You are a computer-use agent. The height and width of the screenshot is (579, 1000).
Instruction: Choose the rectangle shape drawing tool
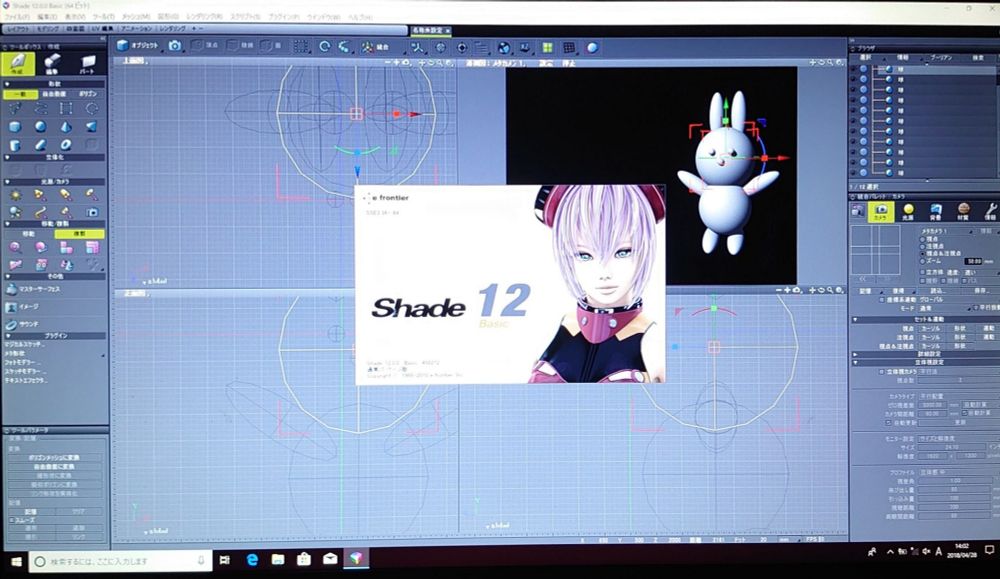pos(66,108)
